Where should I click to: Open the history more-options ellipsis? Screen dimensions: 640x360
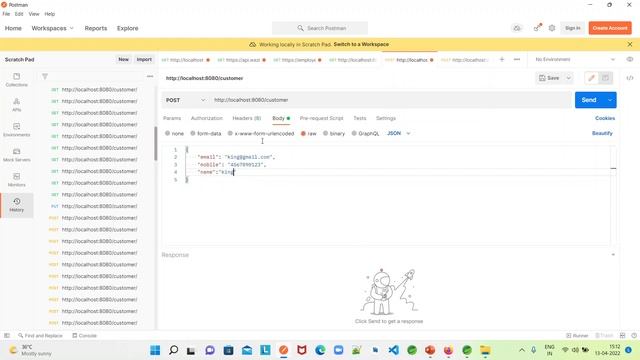click(x=150, y=76)
